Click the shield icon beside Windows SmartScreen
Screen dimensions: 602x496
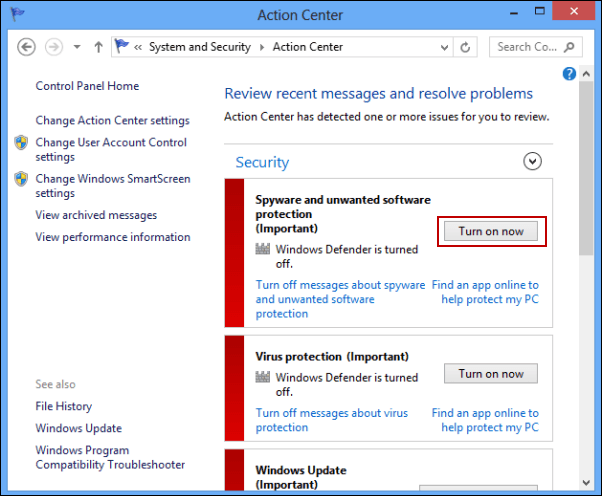pyautogui.click(x=21, y=179)
